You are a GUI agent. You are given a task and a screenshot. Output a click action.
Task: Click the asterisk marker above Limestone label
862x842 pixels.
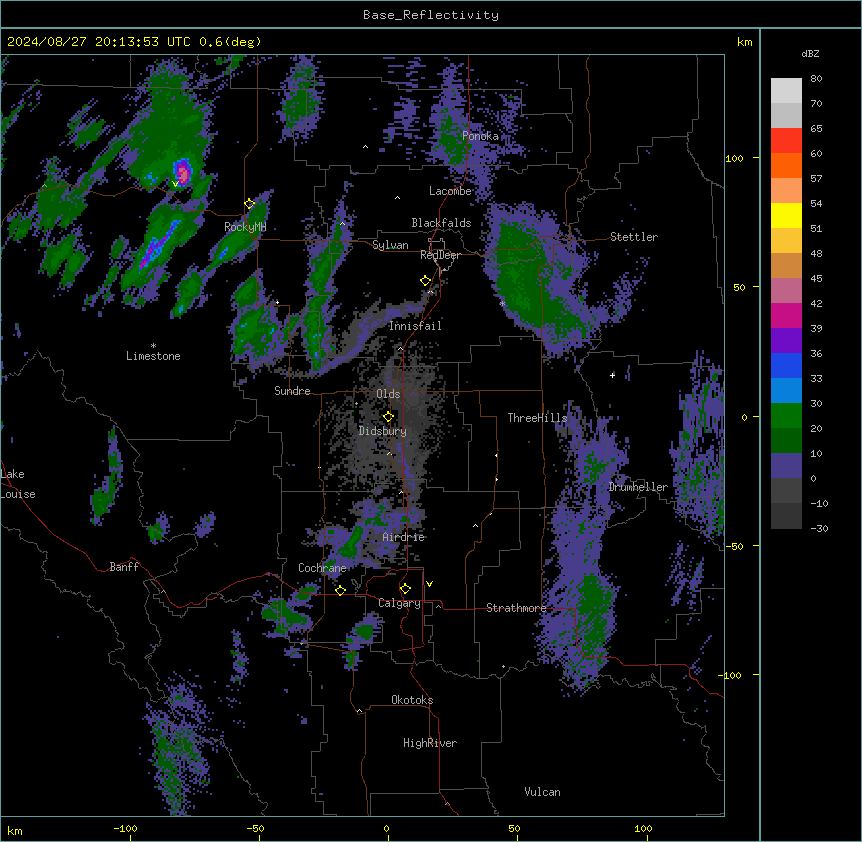(153, 346)
